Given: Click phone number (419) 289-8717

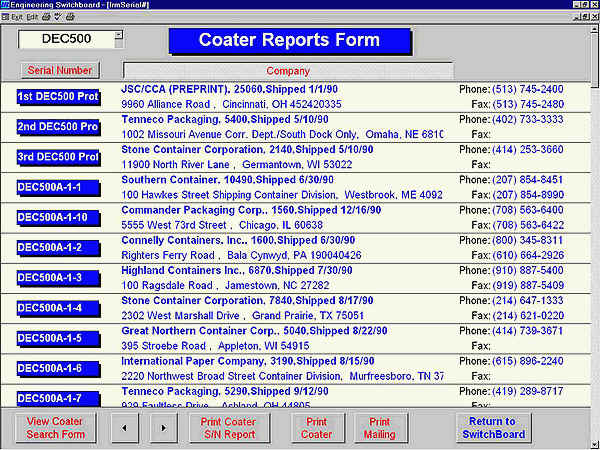Looking at the screenshot, I should pos(528,391).
